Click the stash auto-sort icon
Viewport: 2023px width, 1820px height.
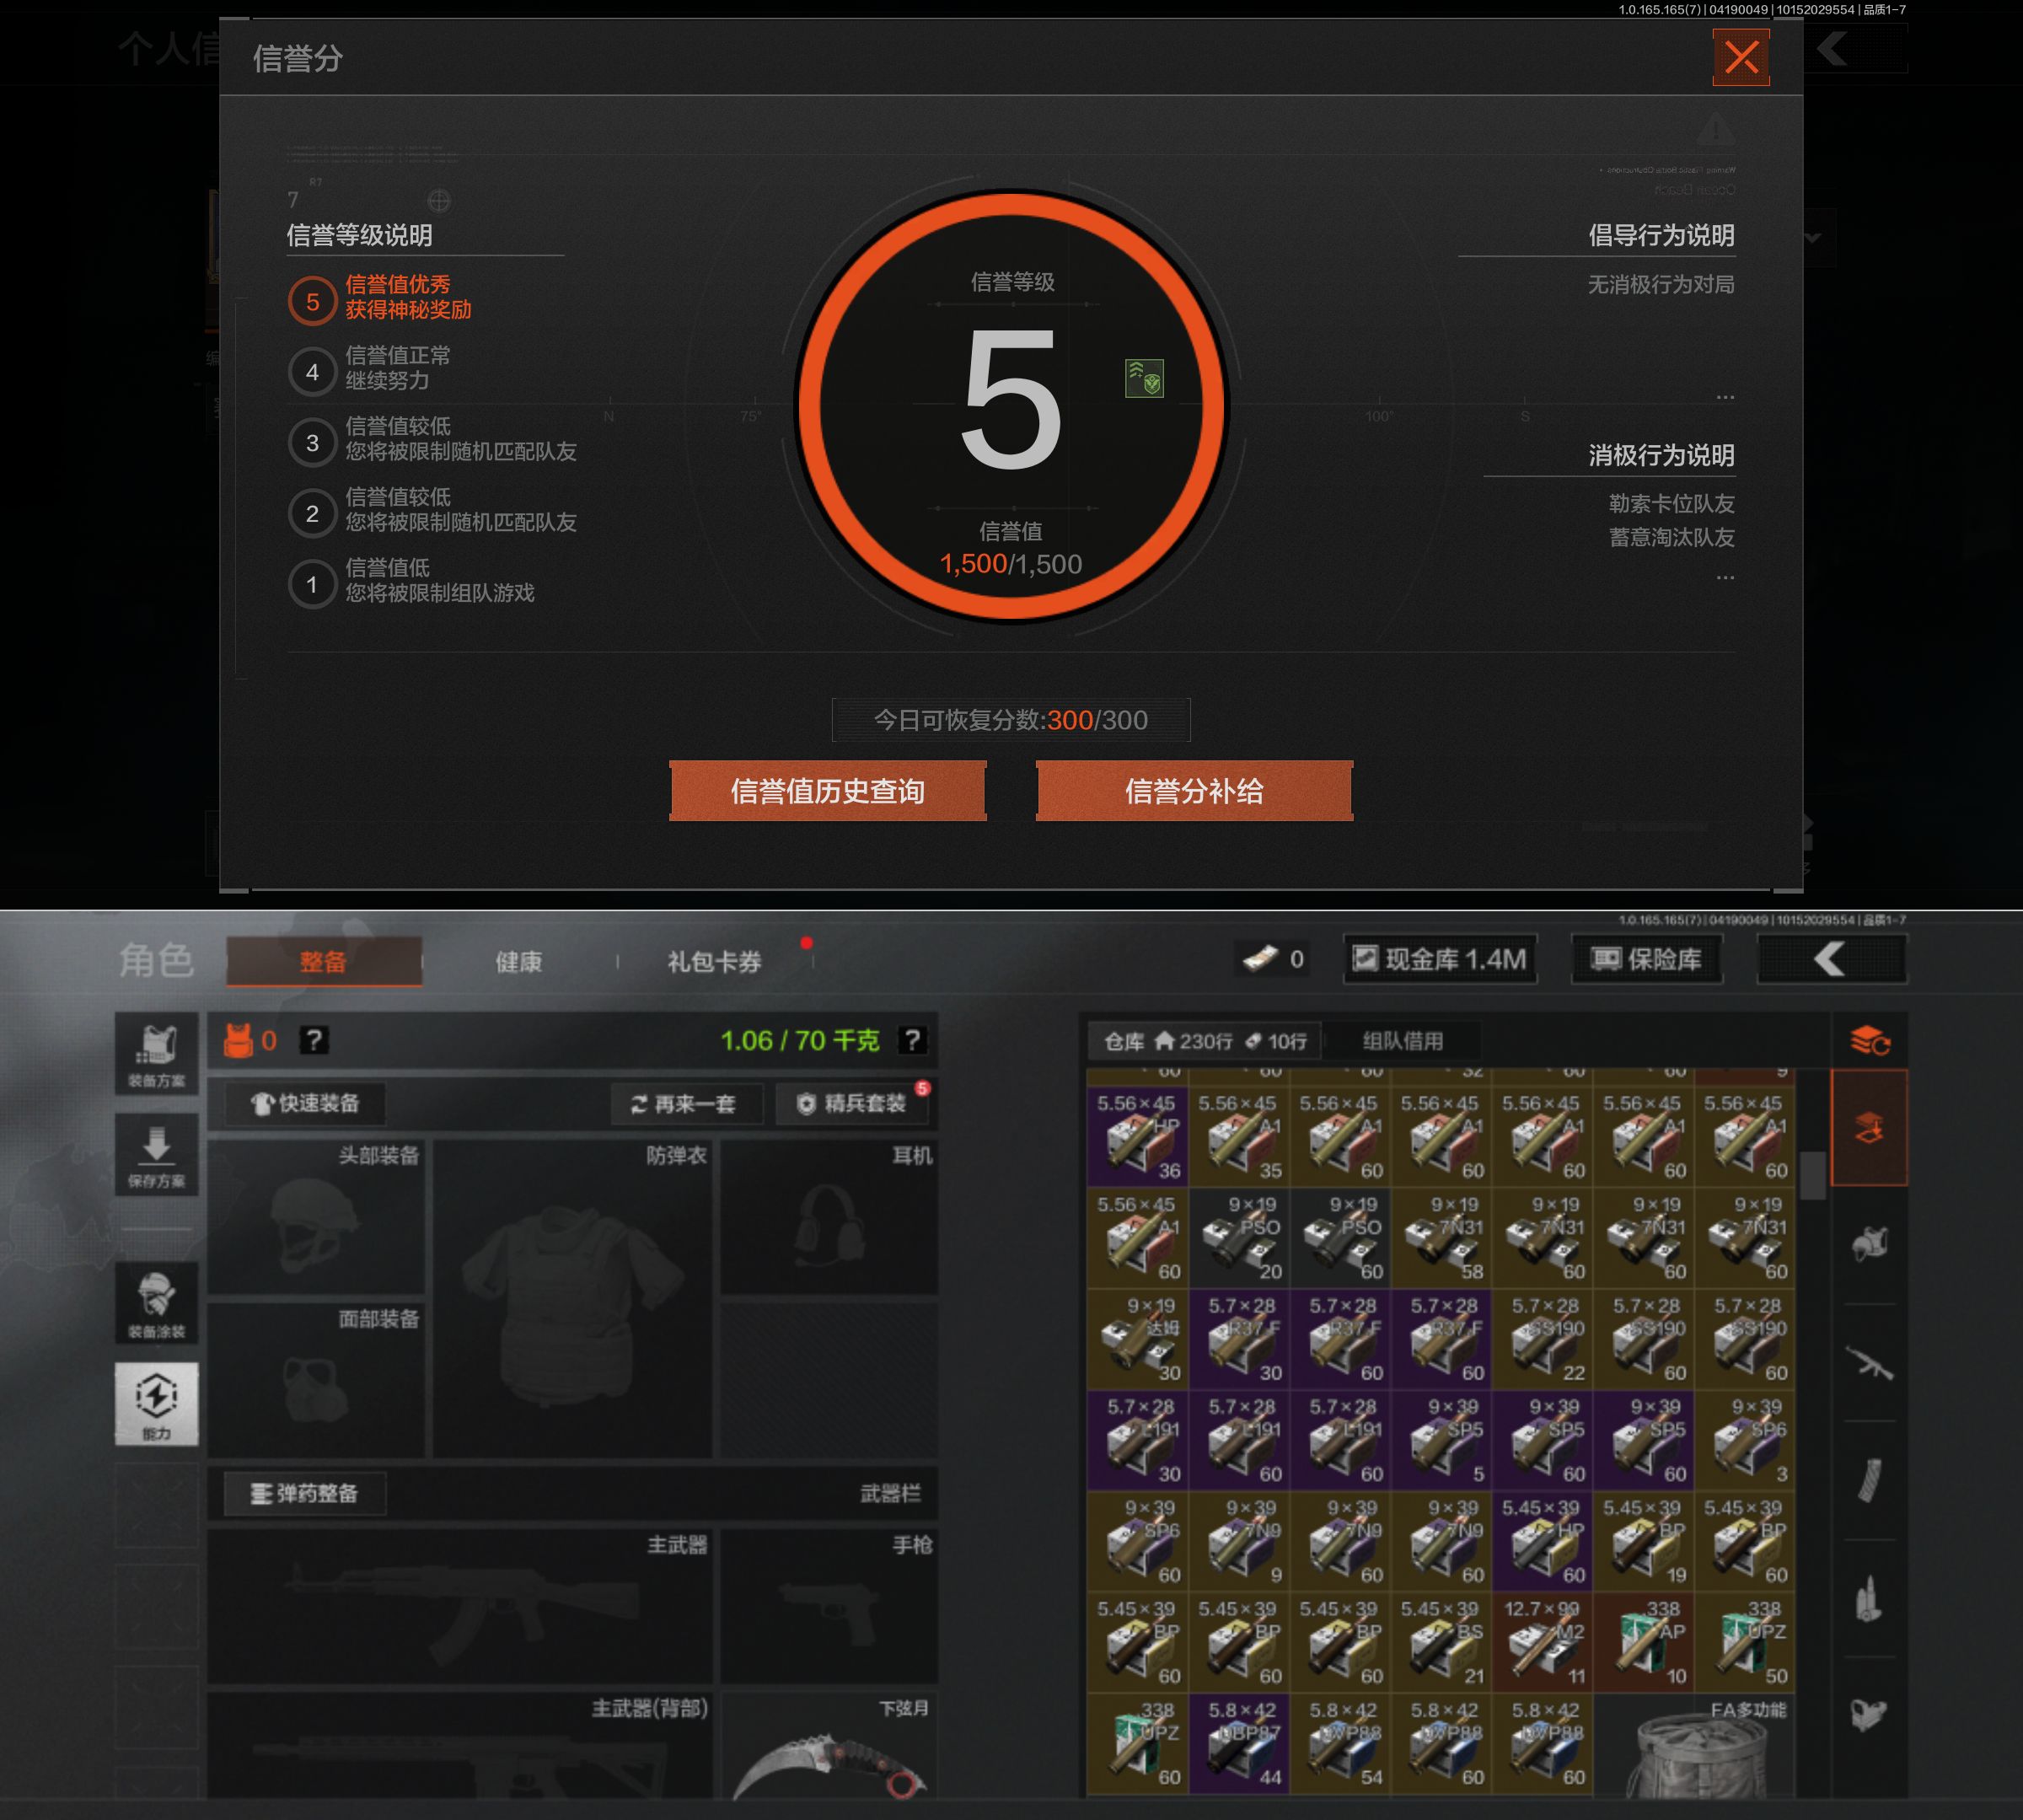pos(1868,1041)
